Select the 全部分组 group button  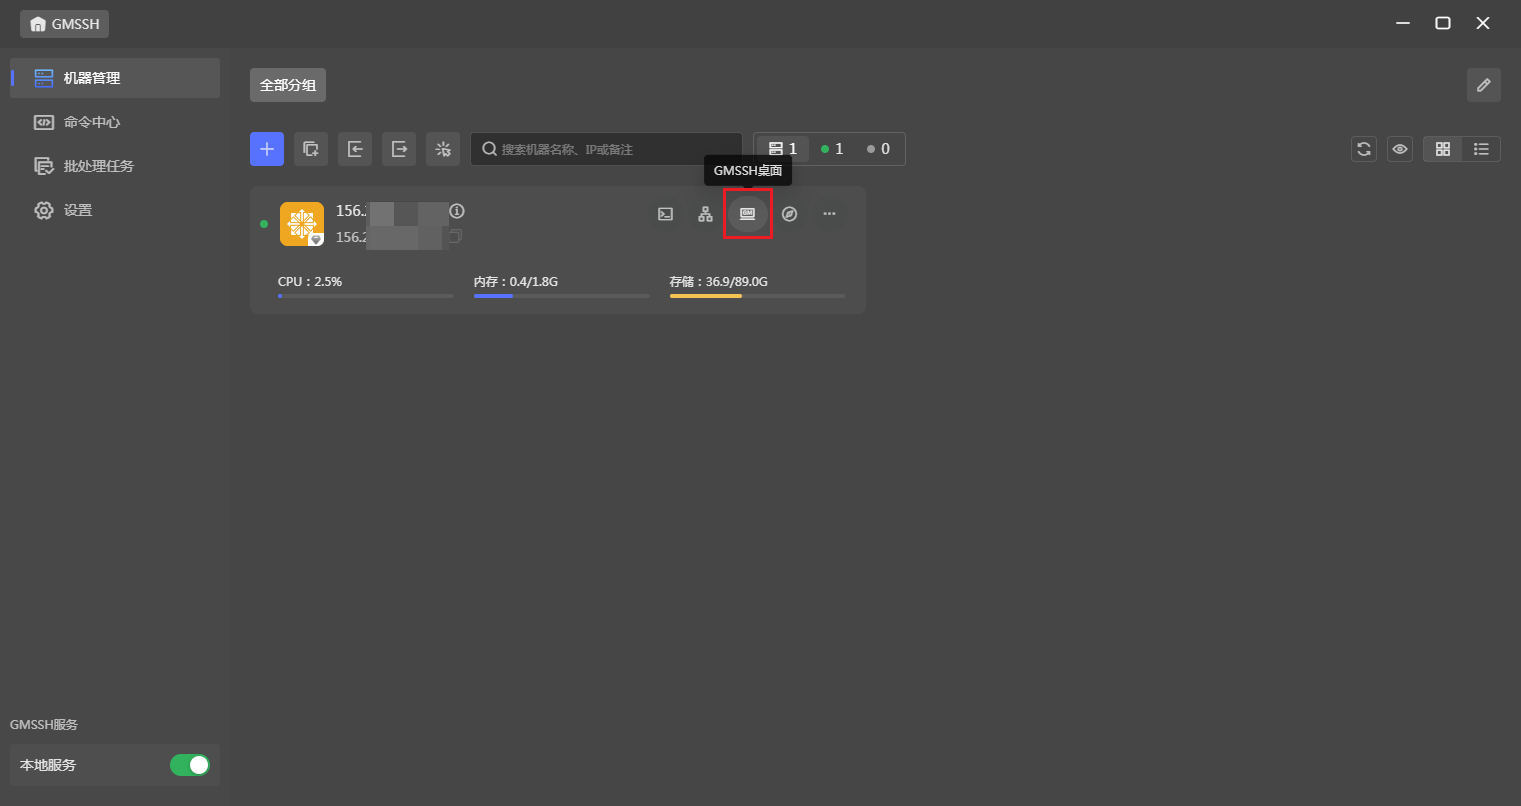288,85
